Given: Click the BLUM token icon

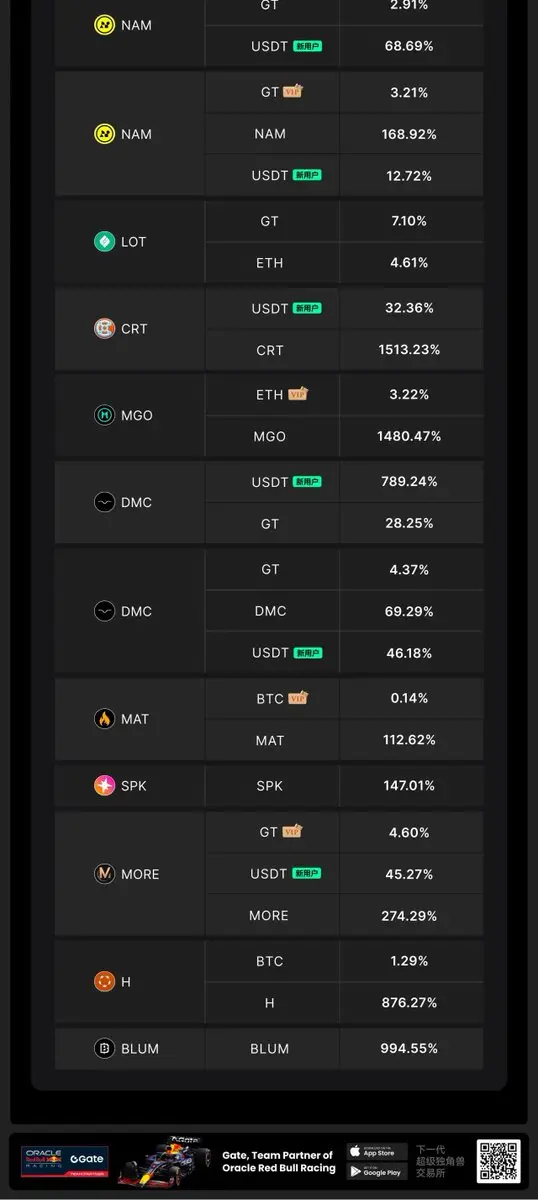Looking at the screenshot, I should tap(105, 1049).
